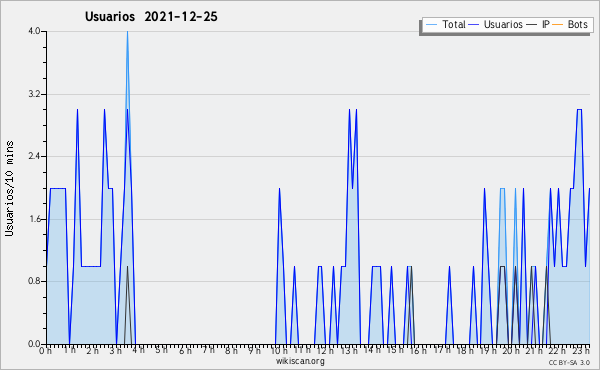Click the '20 h' x-axis label
The image size is (600, 370).
(x=512, y=351)
